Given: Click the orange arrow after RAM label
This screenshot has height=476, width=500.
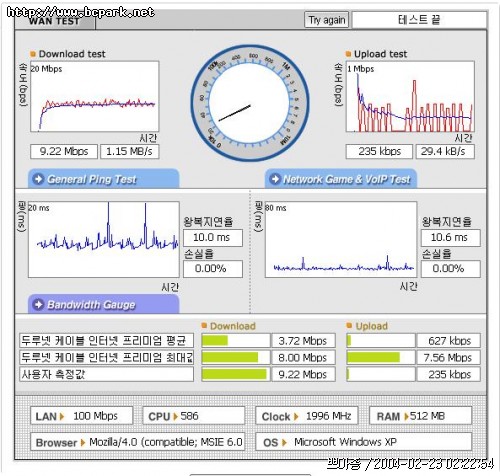Looking at the screenshot, I should [x=406, y=416].
